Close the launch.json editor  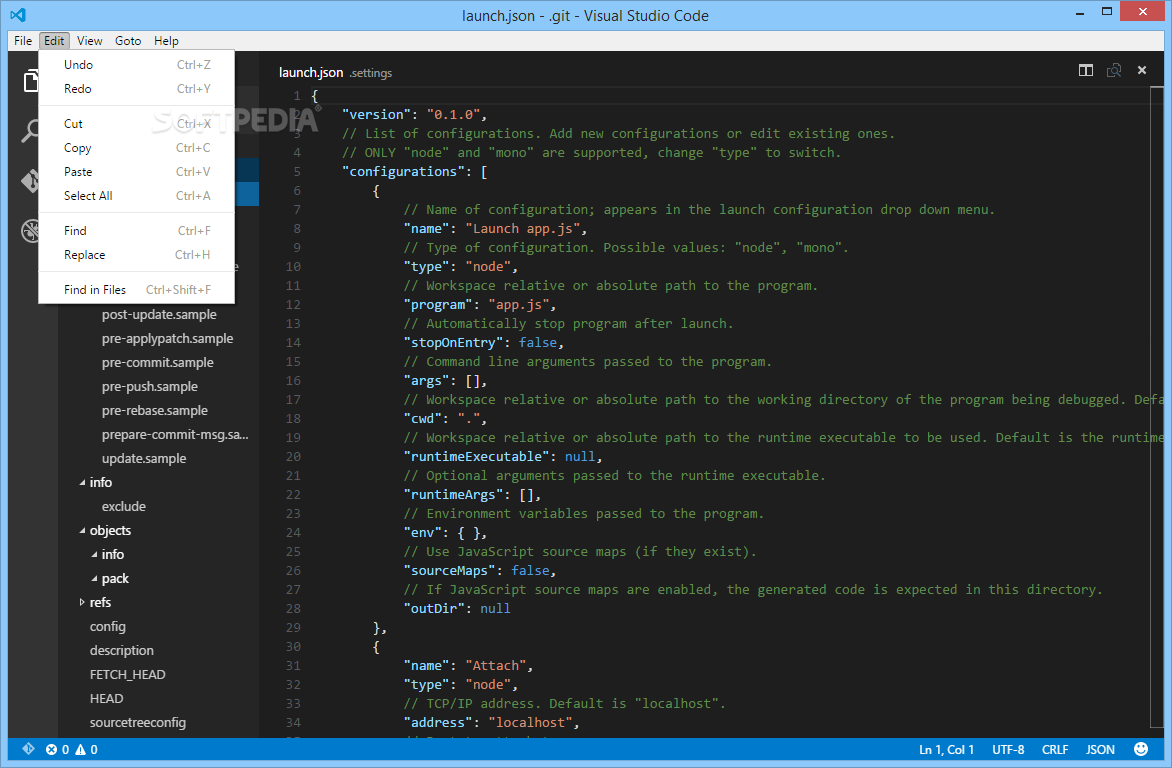click(1142, 70)
